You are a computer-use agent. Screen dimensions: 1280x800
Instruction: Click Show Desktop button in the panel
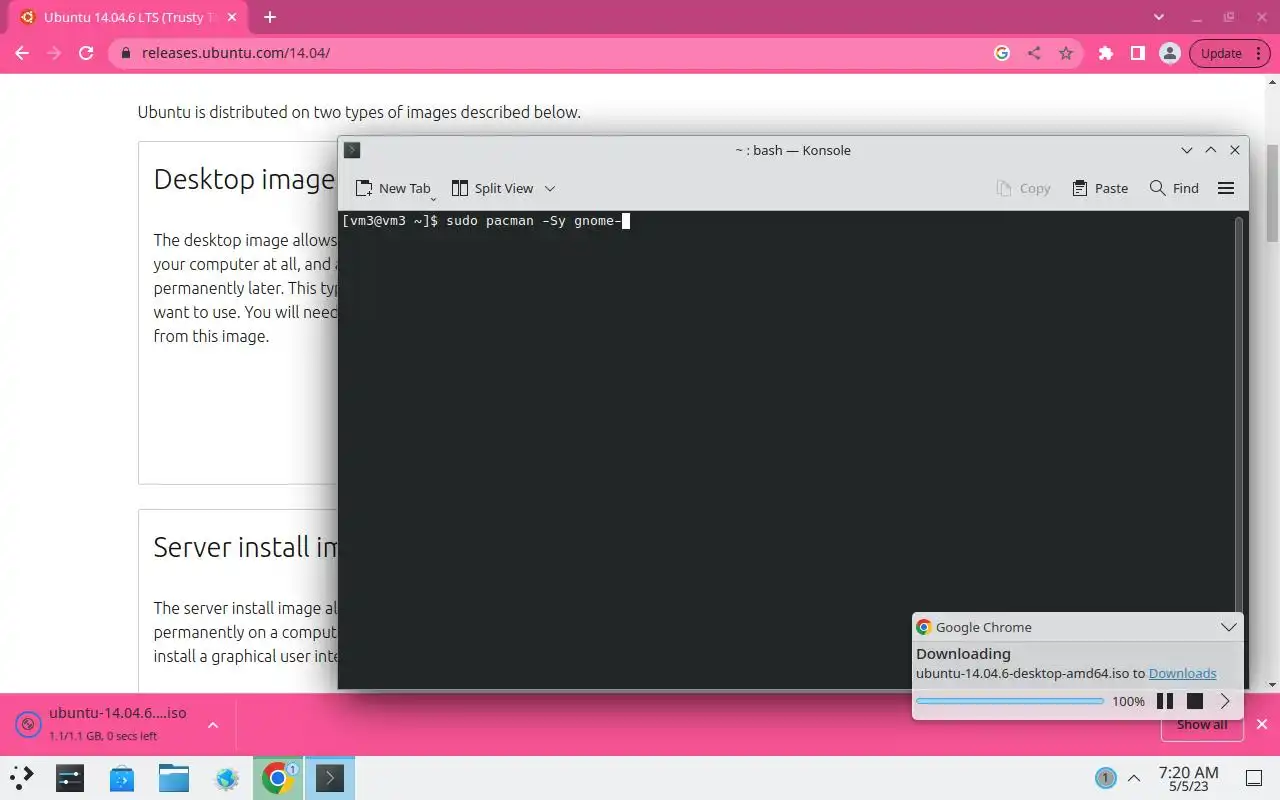coord(1254,777)
